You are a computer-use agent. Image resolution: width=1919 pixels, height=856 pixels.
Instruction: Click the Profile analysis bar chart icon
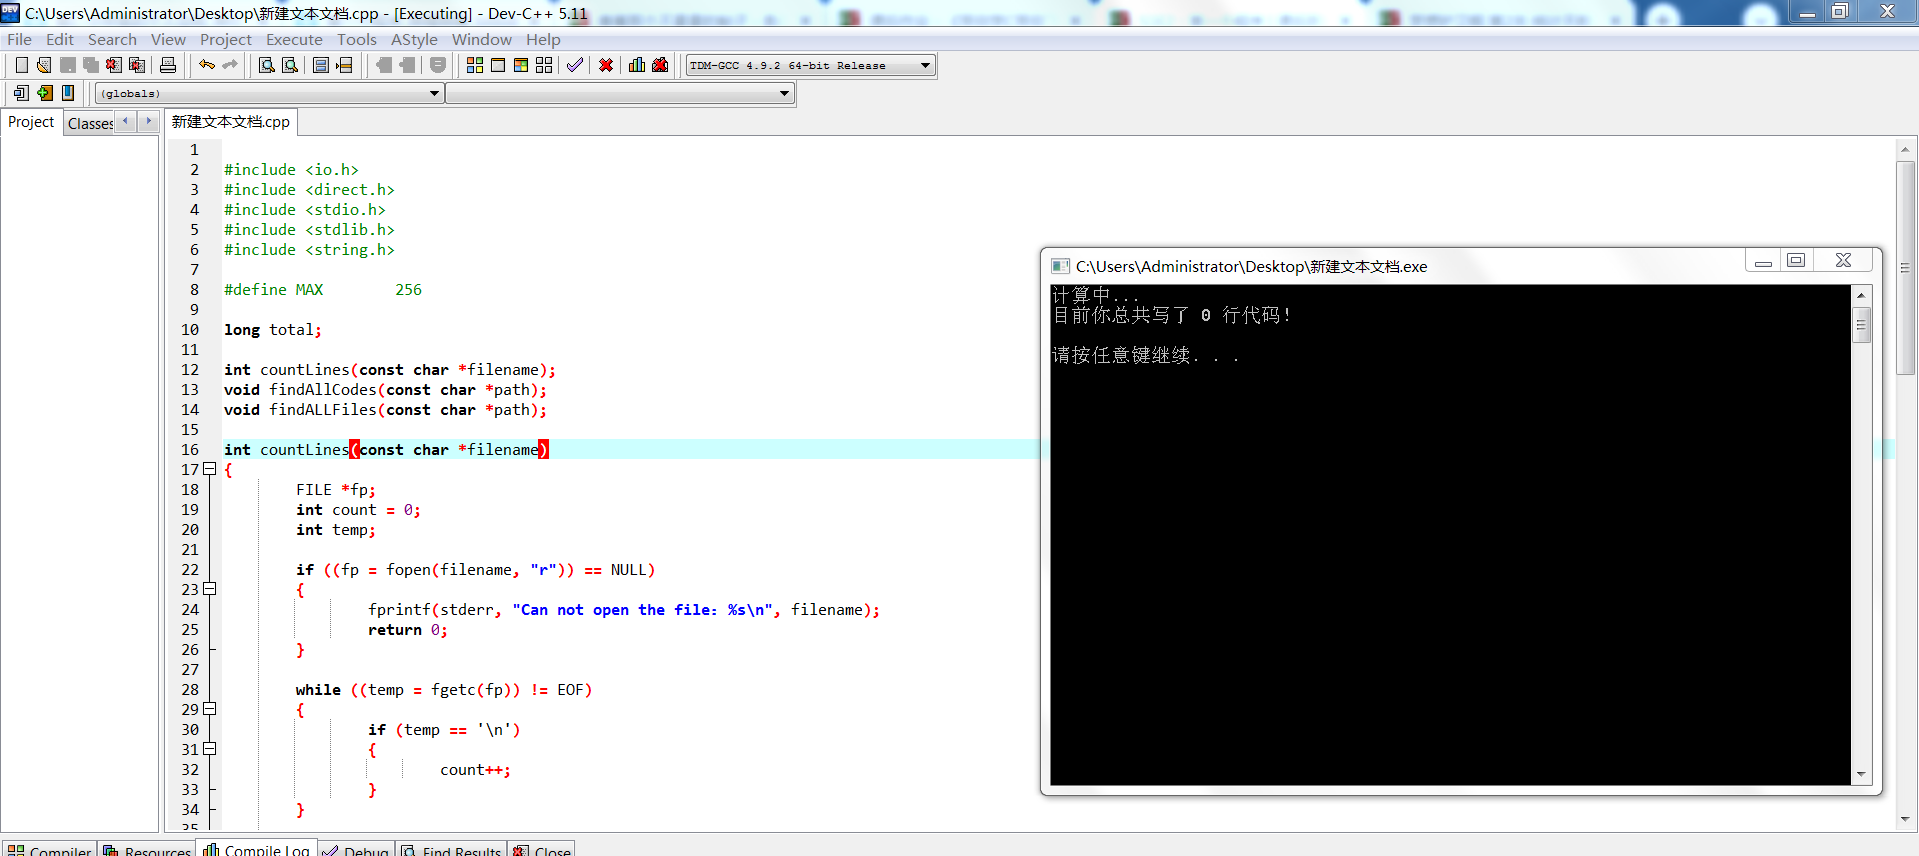pyautogui.click(x=636, y=65)
